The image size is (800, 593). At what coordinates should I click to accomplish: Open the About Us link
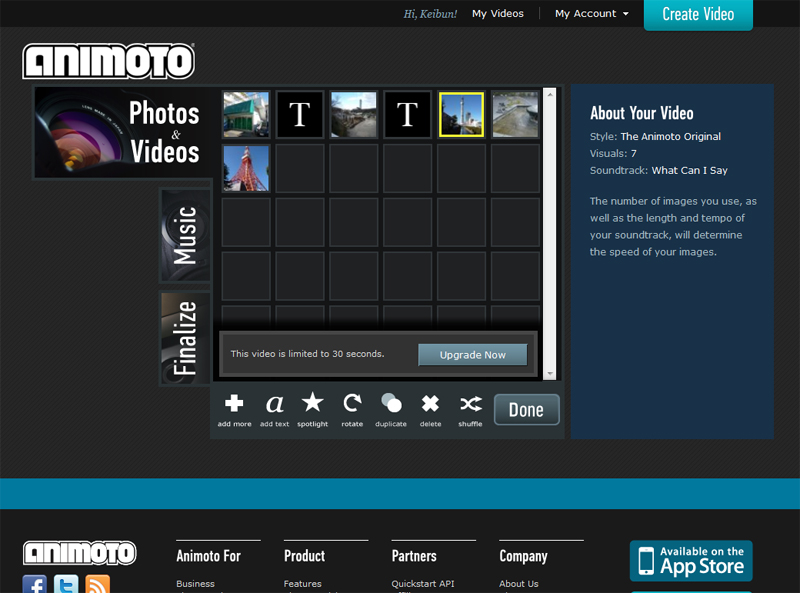[518, 583]
